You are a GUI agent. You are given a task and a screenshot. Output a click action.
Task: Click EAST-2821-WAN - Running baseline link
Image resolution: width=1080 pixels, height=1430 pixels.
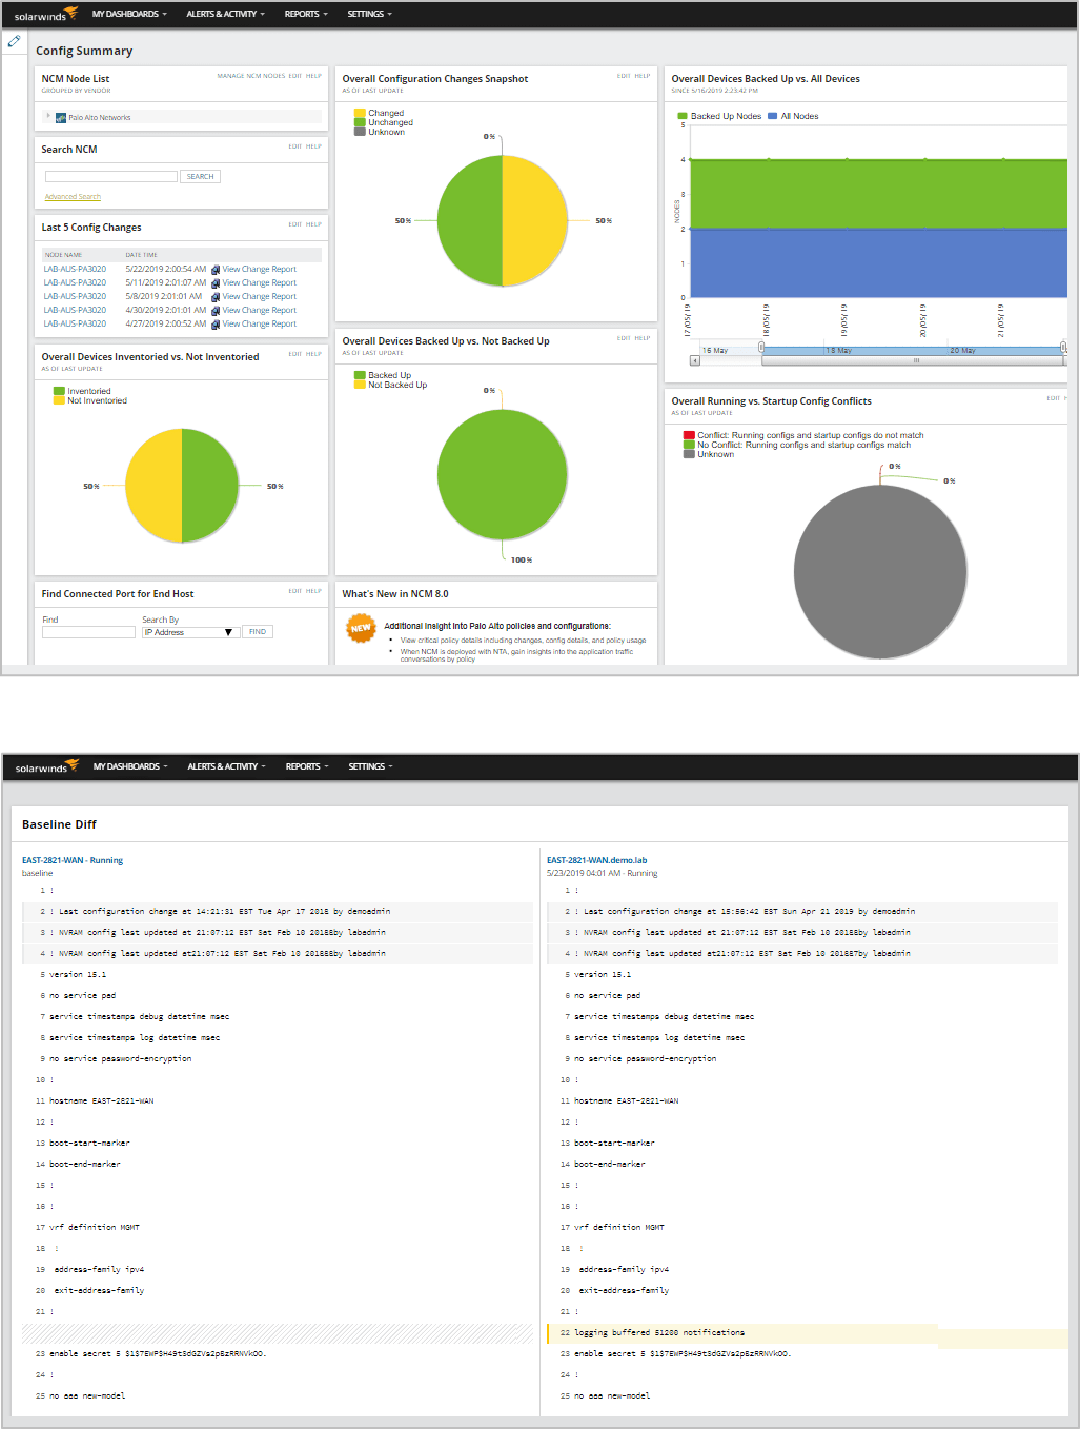pyautogui.click(x=73, y=860)
